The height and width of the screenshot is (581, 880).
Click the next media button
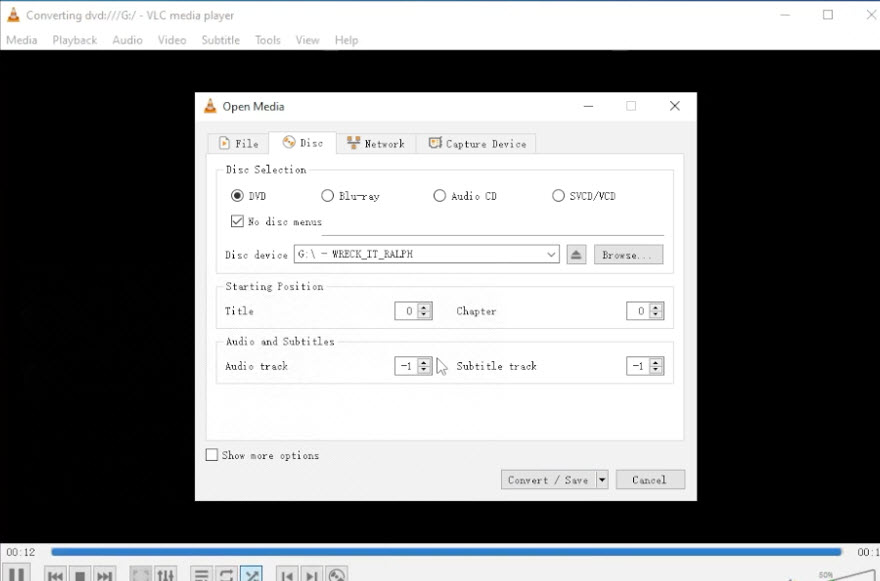(x=104, y=575)
